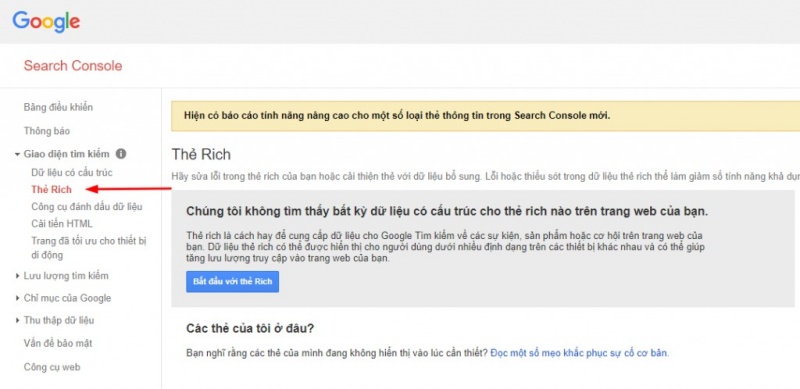Viewport: 800px width, 389px height.
Task: Click the Thẻ Rich page heading
Action: 201,154
